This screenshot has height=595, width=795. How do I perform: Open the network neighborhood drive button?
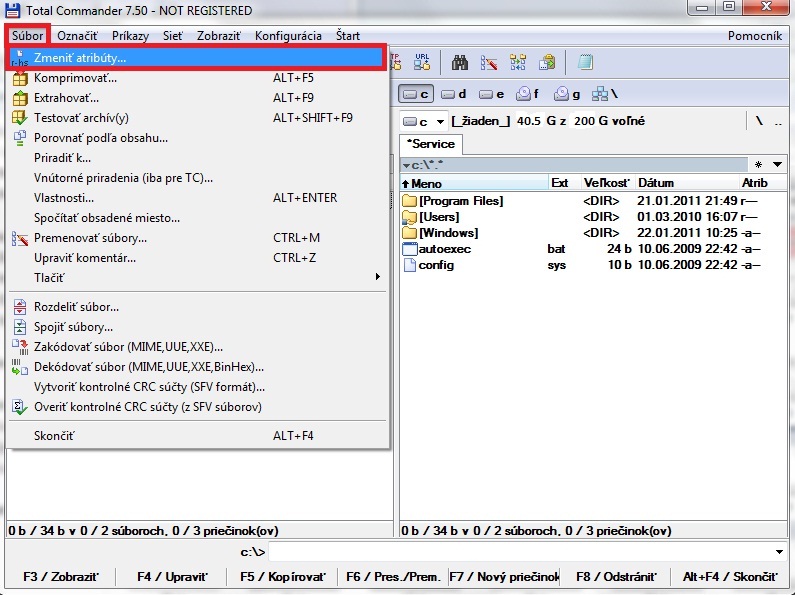tap(604, 94)
